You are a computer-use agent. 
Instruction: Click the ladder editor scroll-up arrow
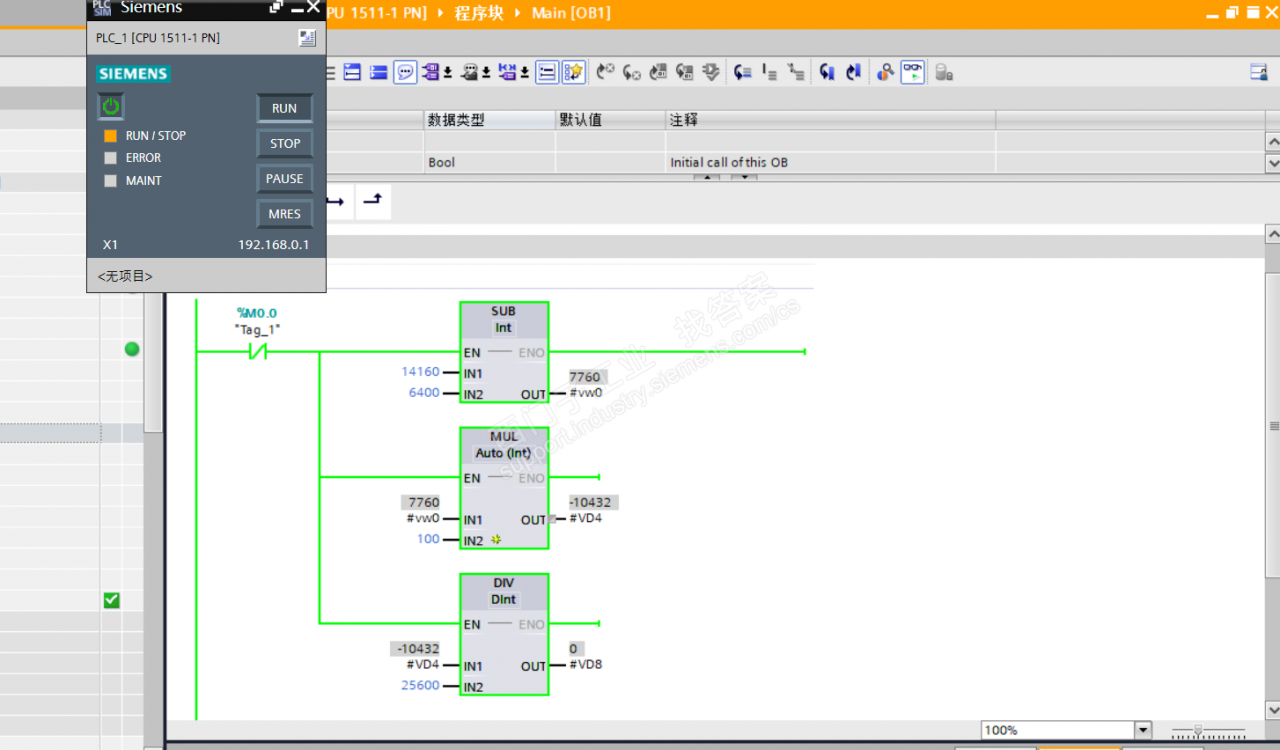click(x=1272, y=233)
